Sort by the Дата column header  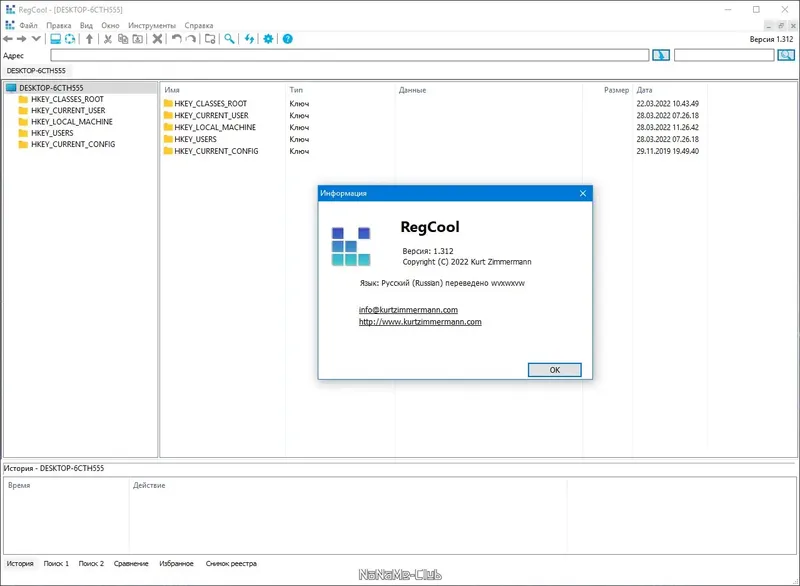(644, 90)
